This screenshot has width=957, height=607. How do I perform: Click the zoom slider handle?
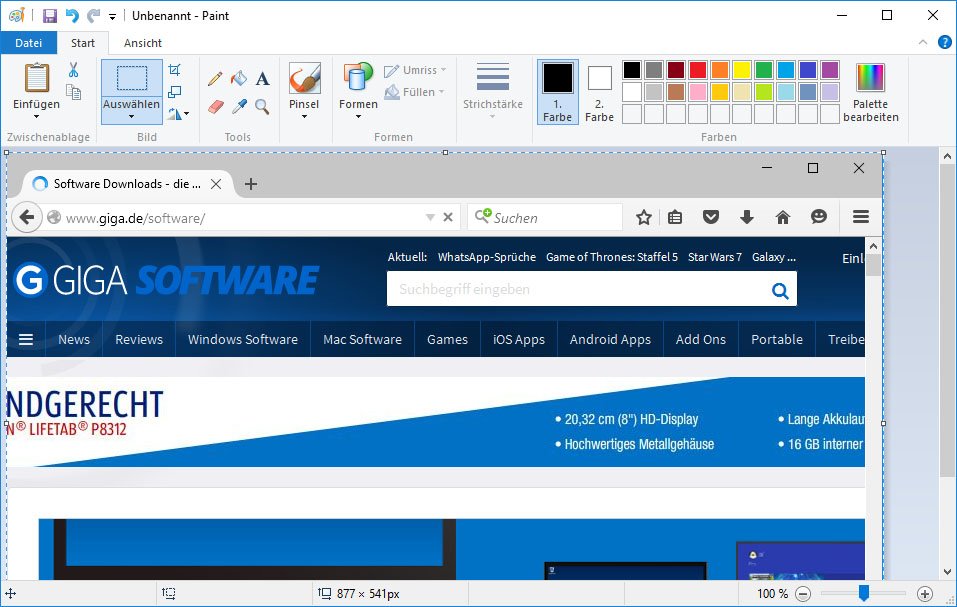(x=864, y=593)
